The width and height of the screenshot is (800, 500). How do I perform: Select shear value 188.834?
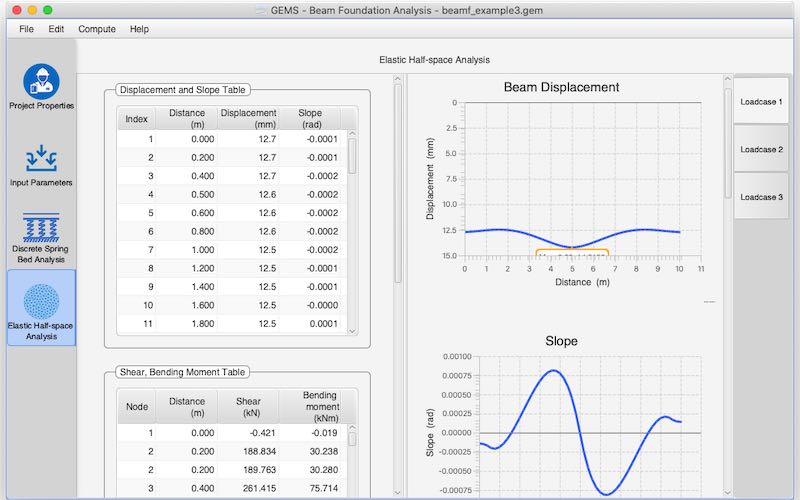click(248, 451)
